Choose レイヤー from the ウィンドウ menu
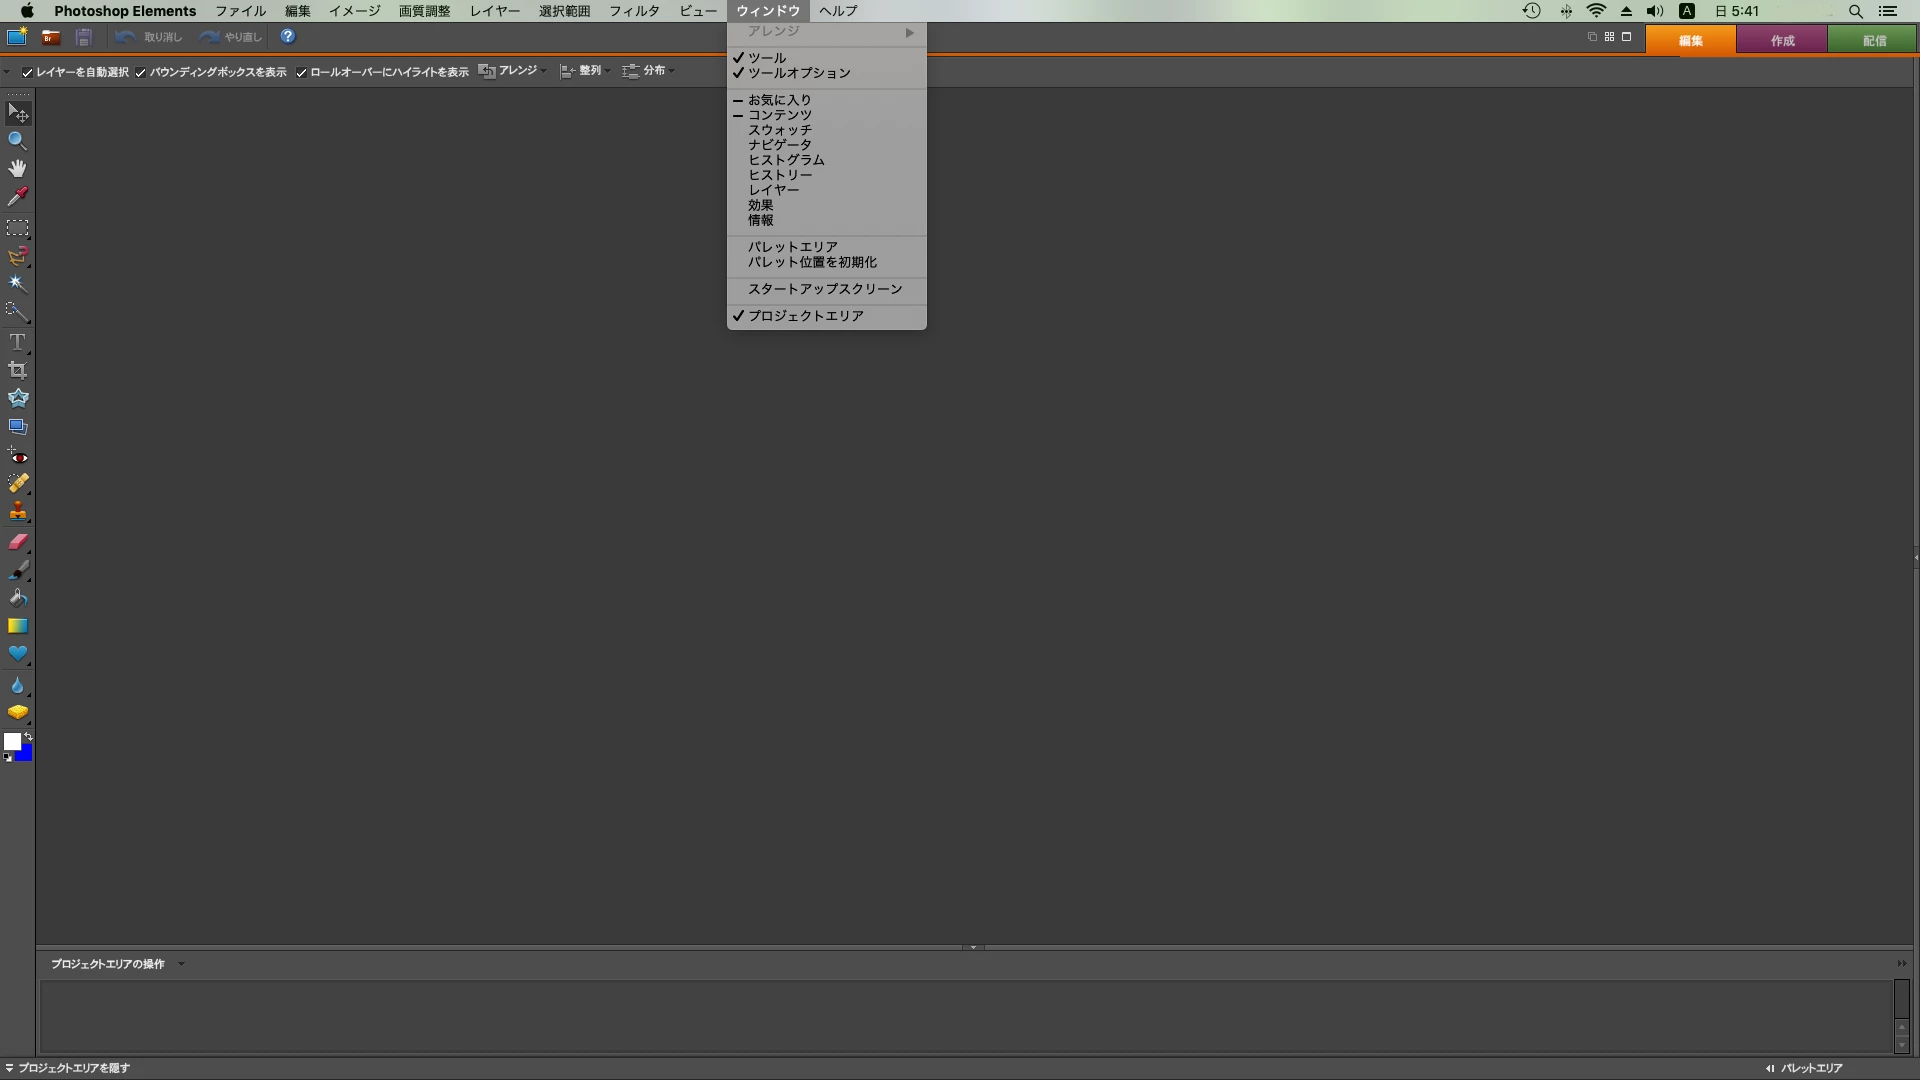Viewport: 1920px width, 1080px height. [773, 190]
